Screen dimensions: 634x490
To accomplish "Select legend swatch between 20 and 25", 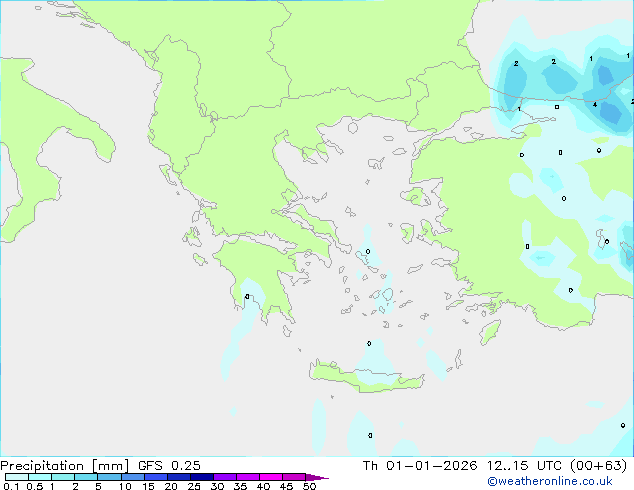I will click(x=179, y=477).
